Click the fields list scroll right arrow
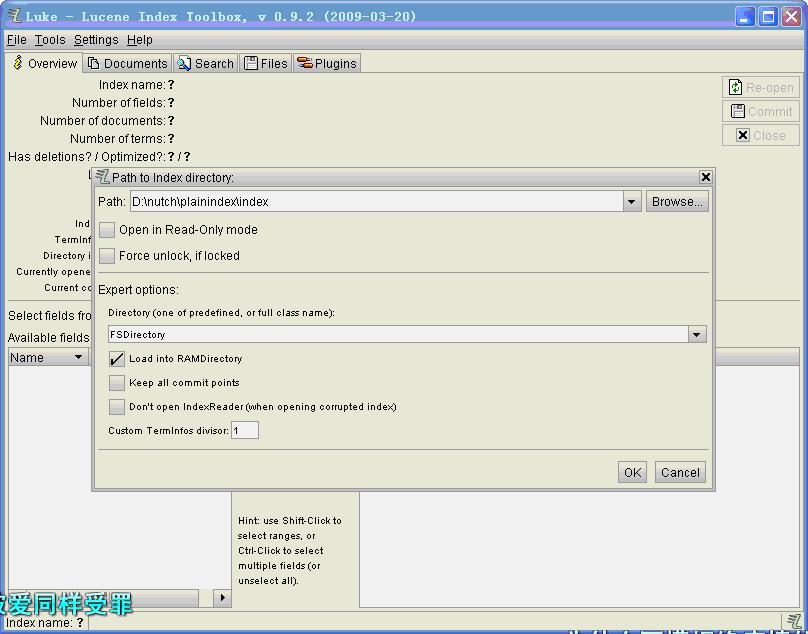 click(x=222, y=597)
